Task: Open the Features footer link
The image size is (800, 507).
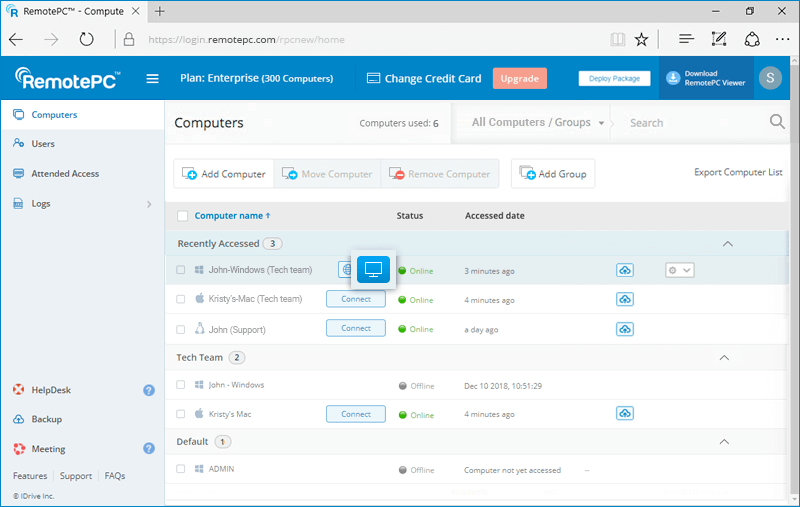Action: point(30,476)
